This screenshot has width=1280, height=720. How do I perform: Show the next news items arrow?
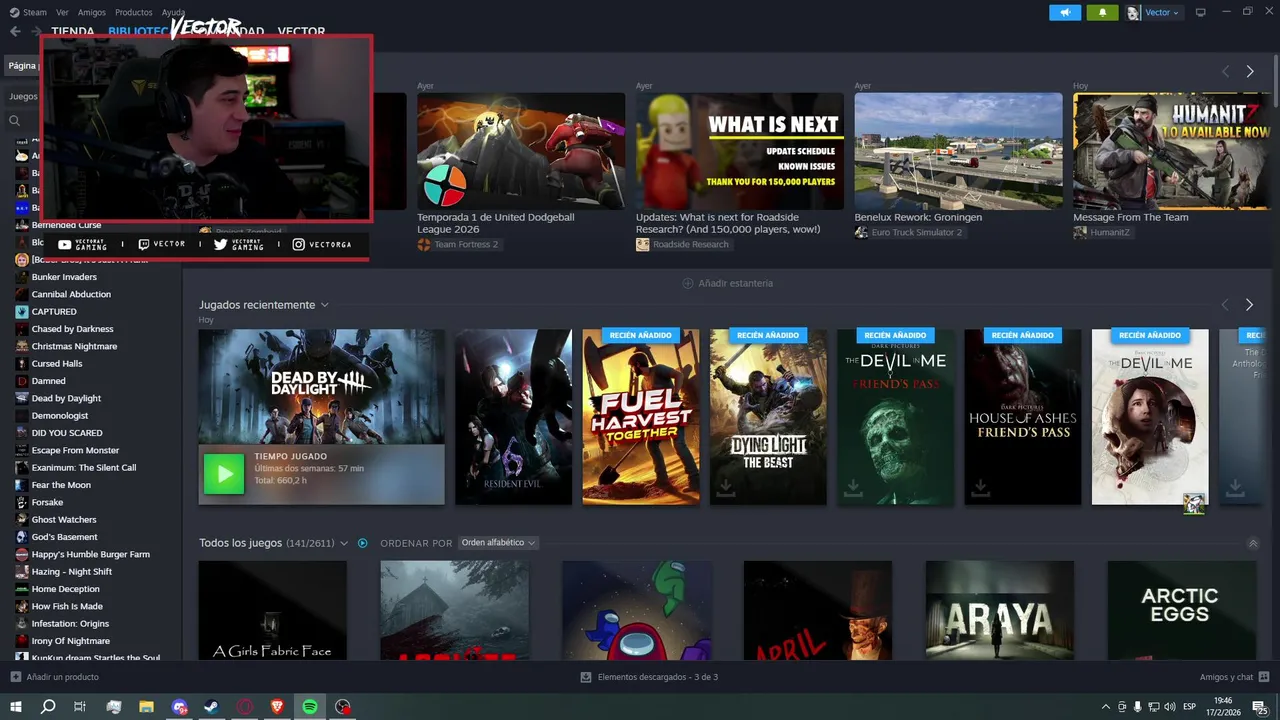pos(1250,72)
